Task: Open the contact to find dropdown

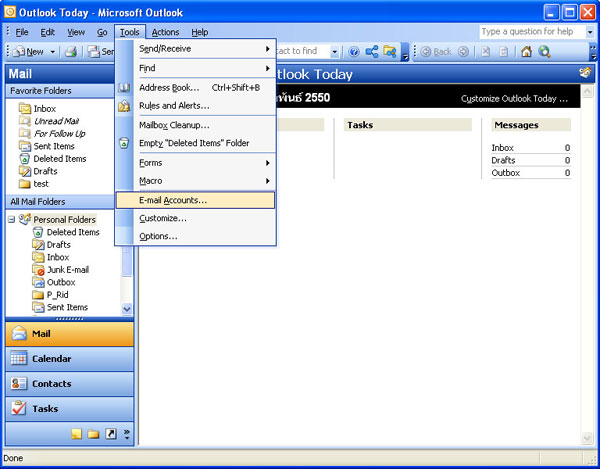Action: (334, 52)
